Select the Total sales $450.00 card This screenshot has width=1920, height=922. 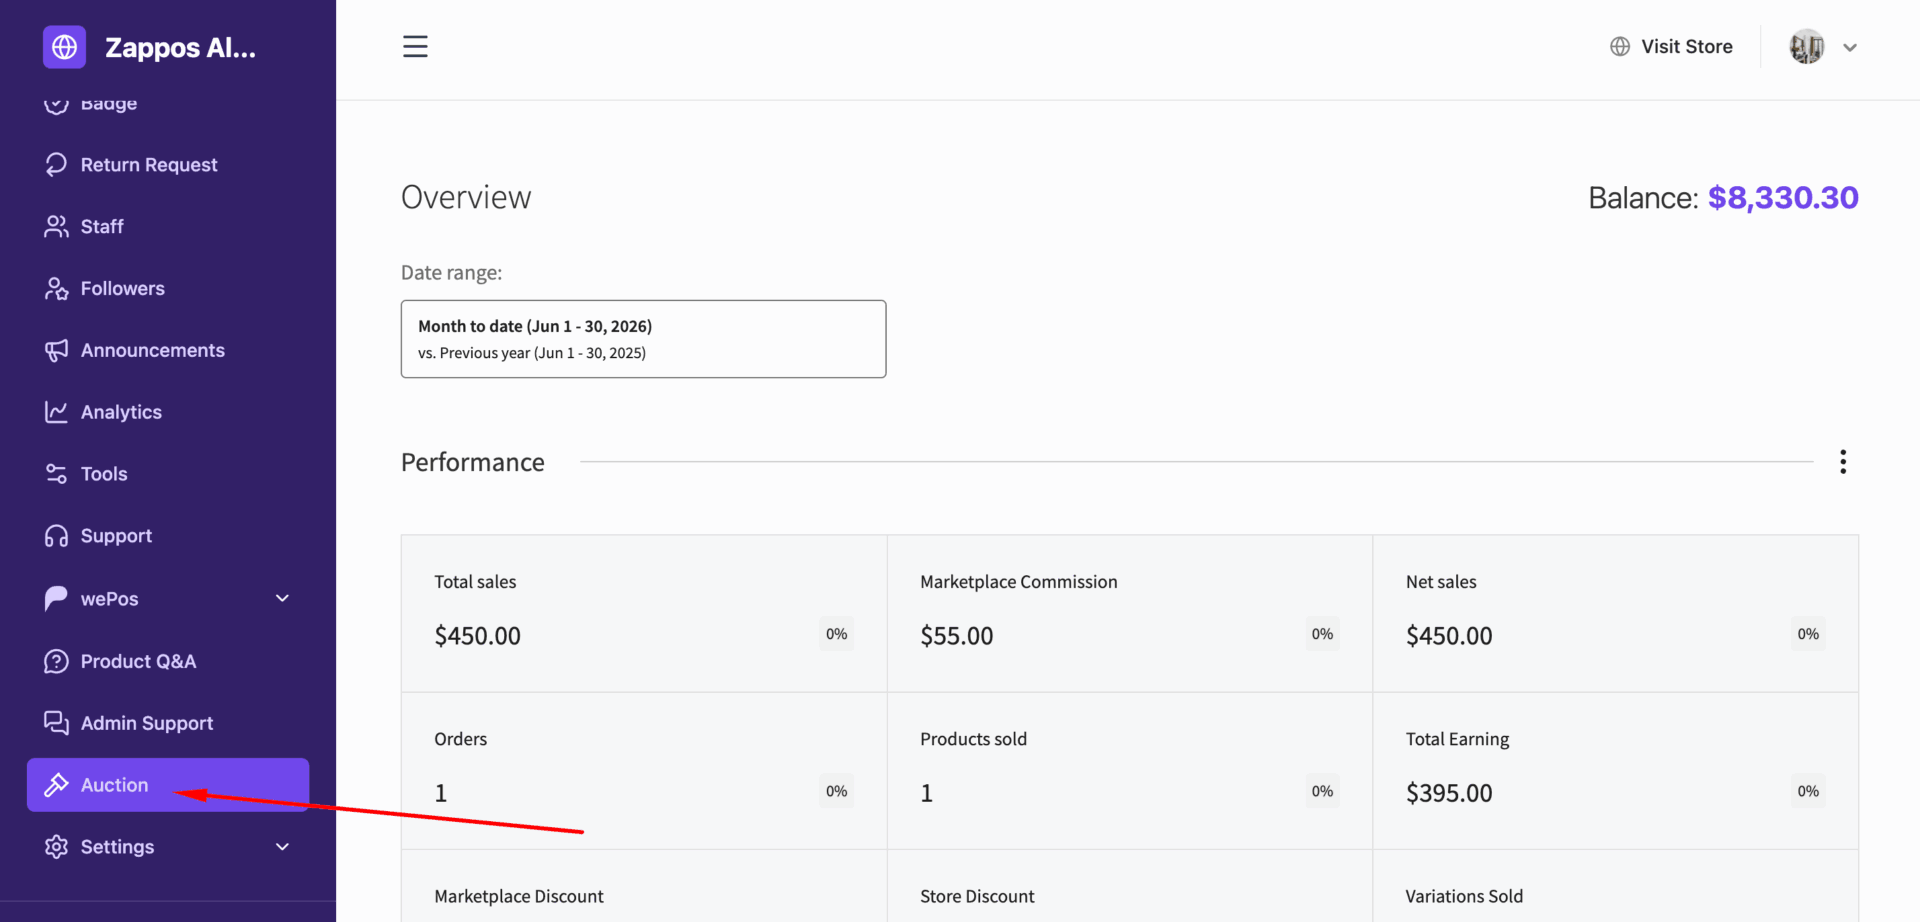(644, 613)
